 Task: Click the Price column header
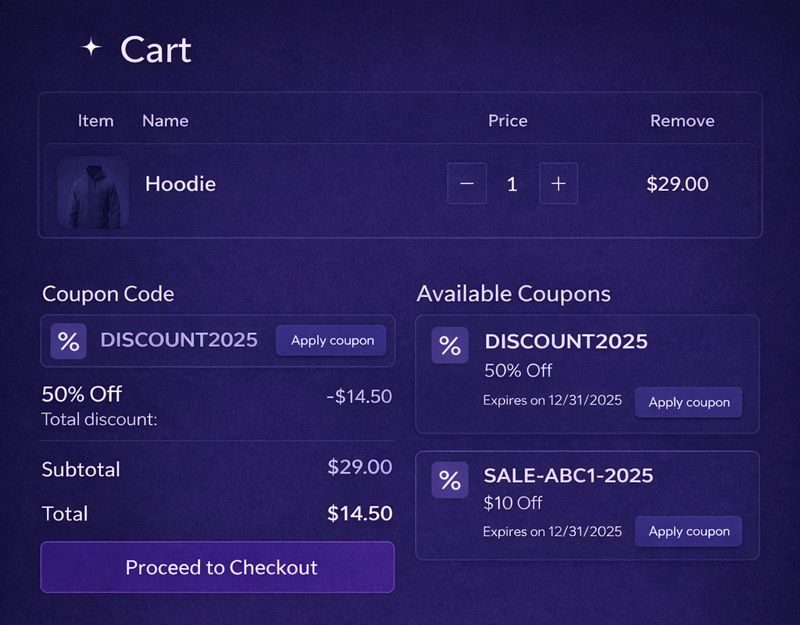(507, 121)
